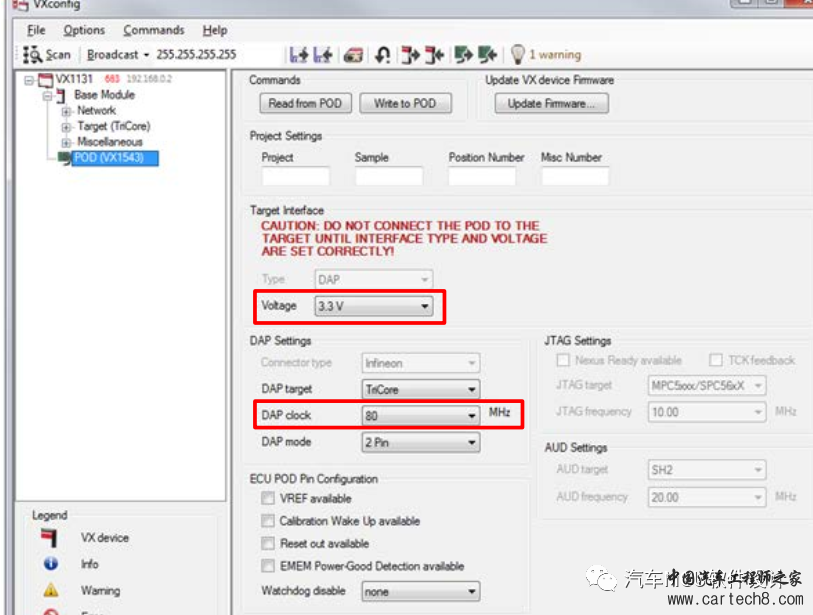Click the blue toolbar icon with left-pointing arrow
The width and height of the screenshot is (813, 615).
pos(323,54)
